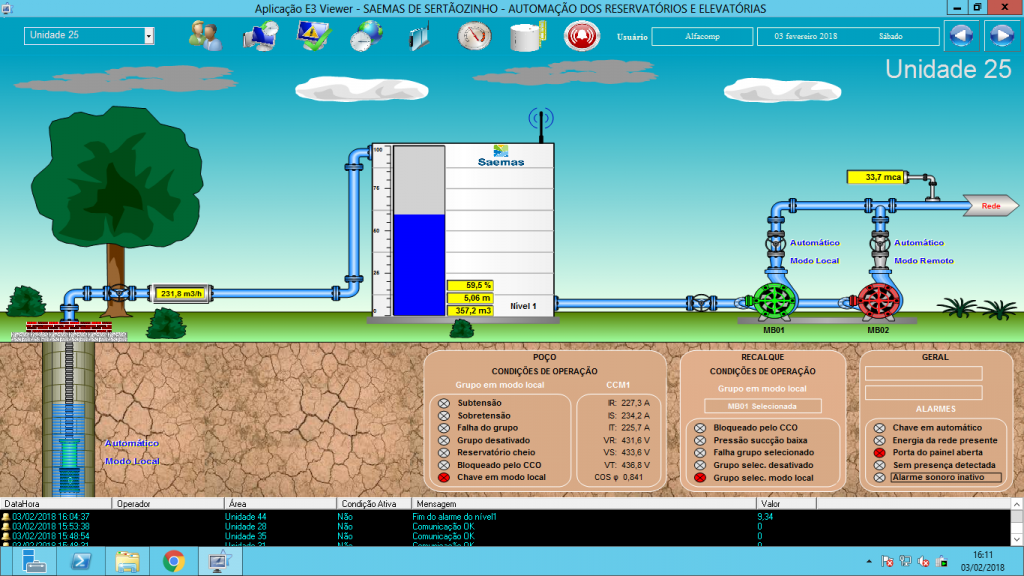Click the green MB01 pump
This screenshot has height=576, width=1024.
point(772,300)
